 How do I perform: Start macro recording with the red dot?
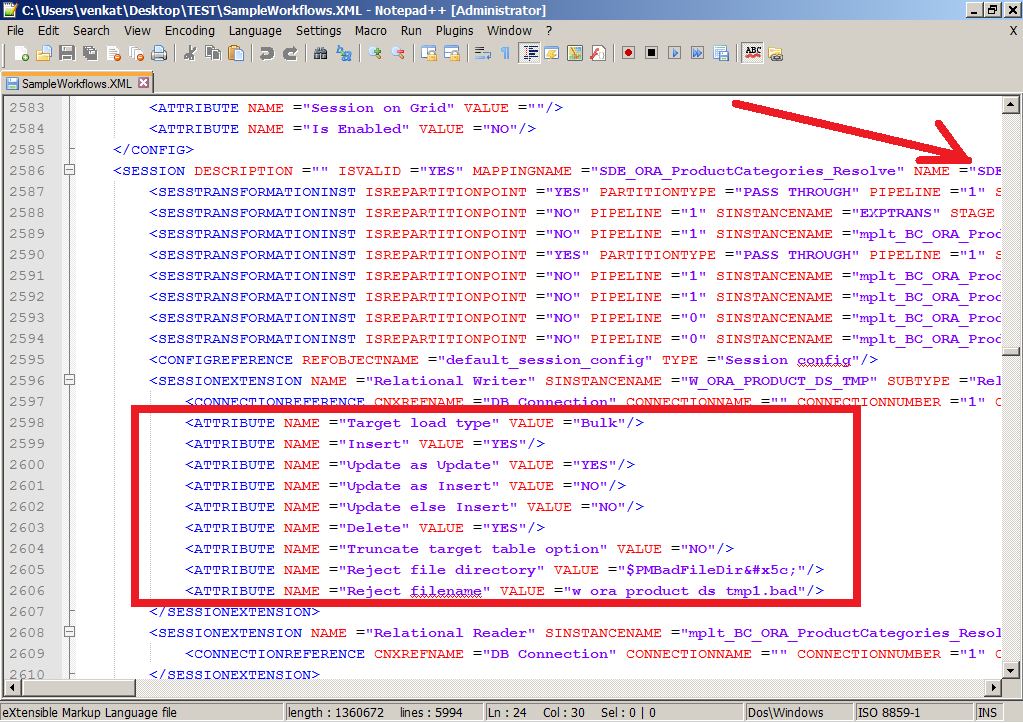[628, 53]
